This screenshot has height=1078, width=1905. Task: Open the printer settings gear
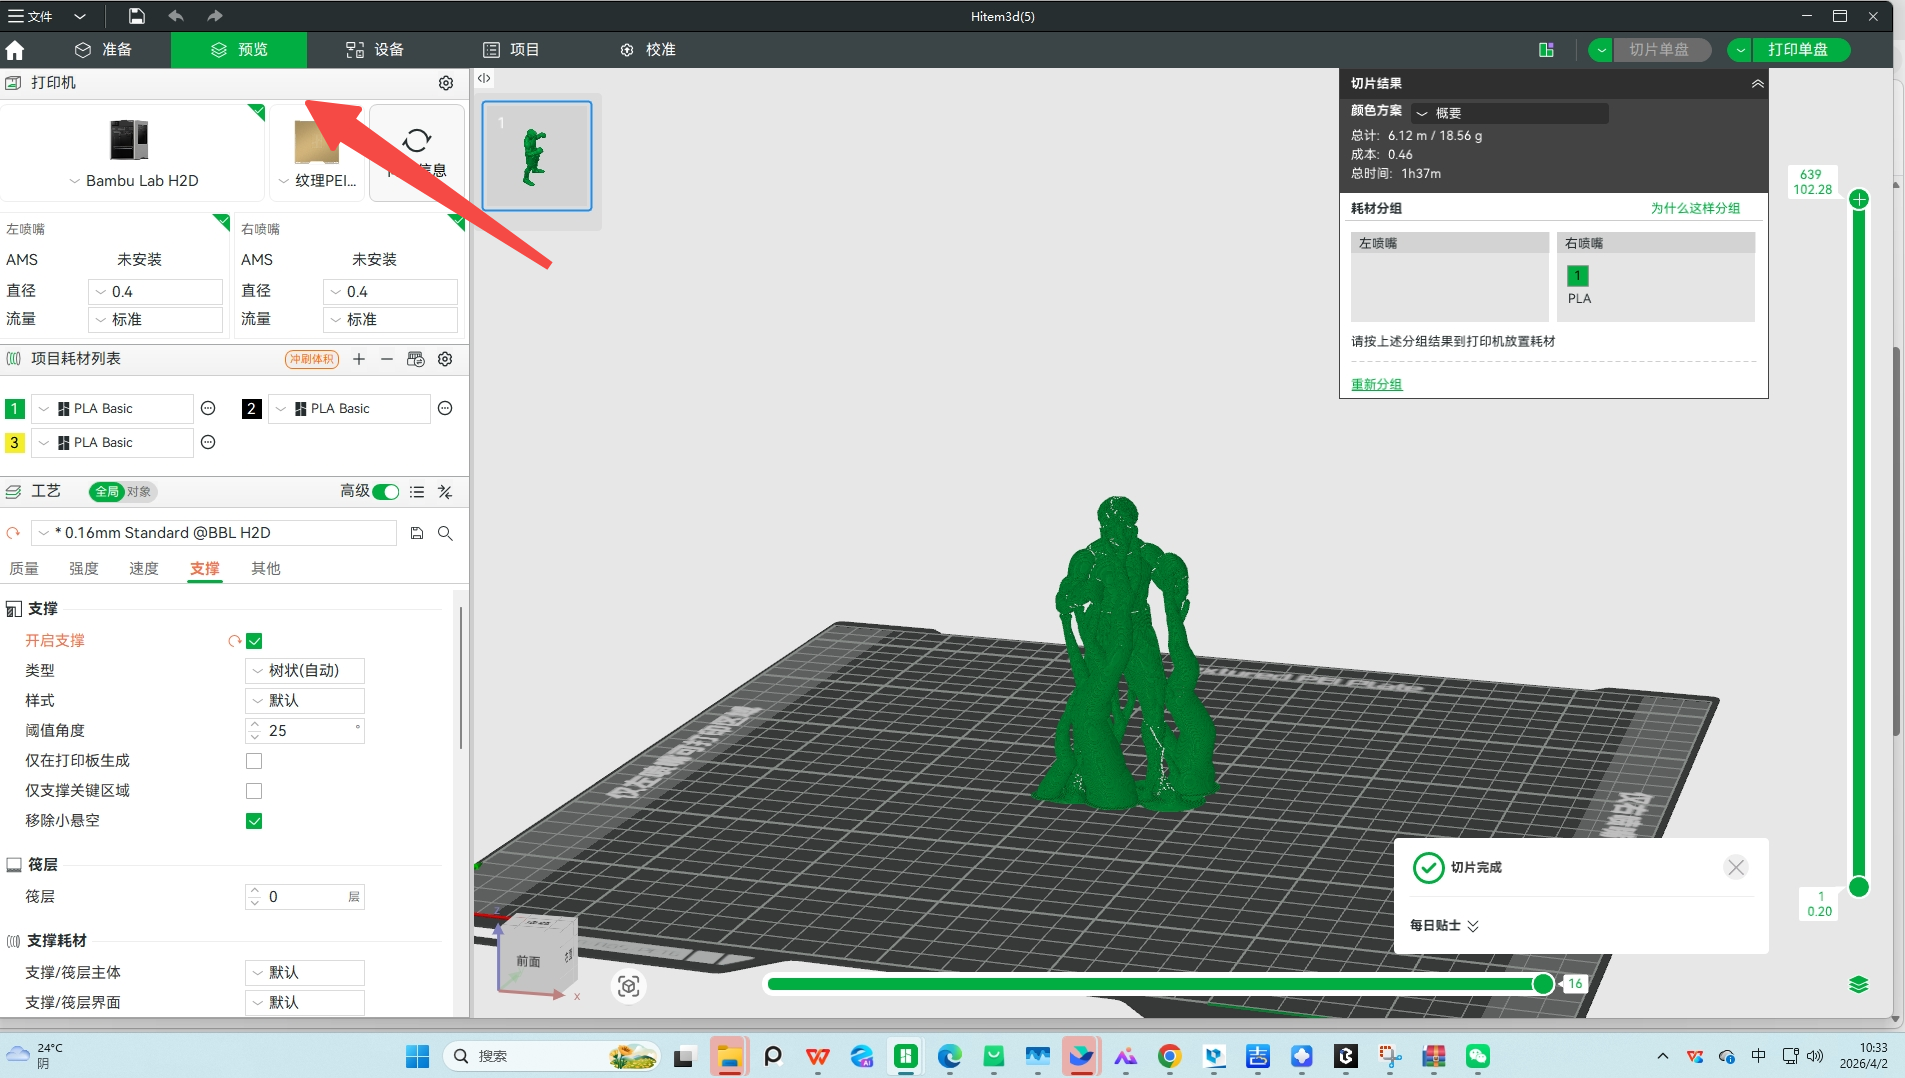click(x=445, y=83)
